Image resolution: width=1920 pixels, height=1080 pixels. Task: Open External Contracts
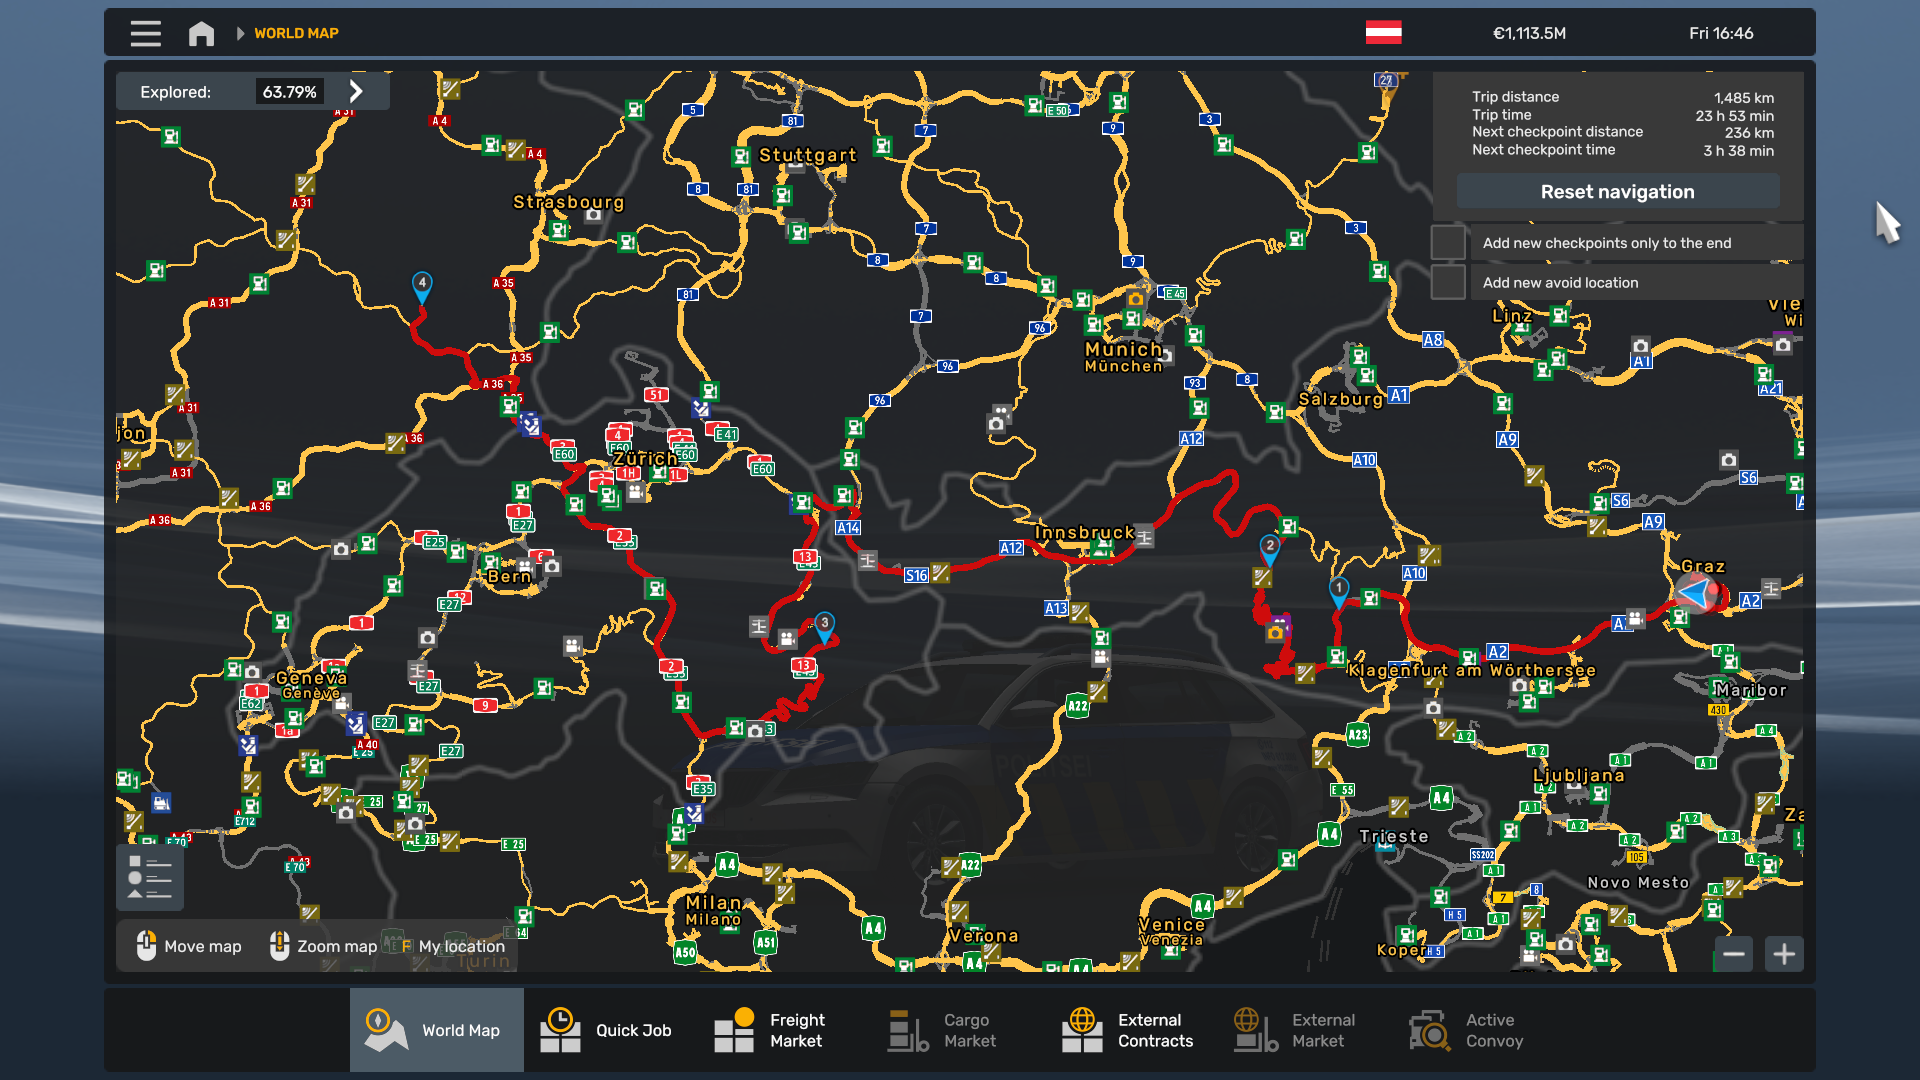coord(1082,1030)
